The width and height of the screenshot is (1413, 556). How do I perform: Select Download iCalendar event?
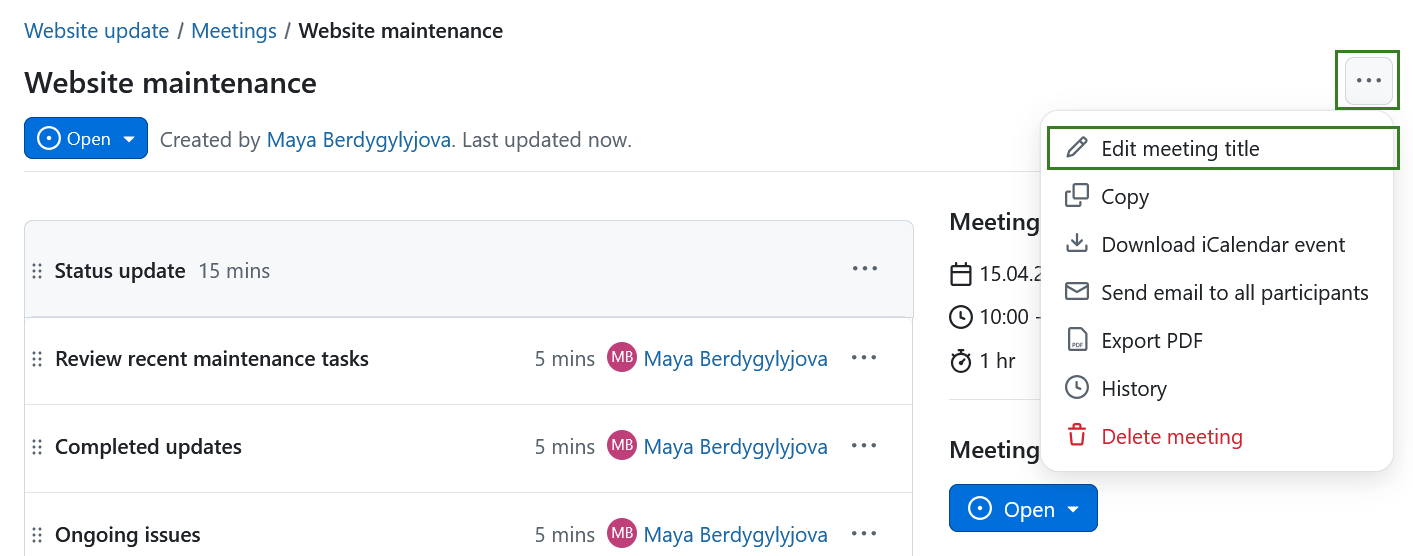click(1222, 245)
